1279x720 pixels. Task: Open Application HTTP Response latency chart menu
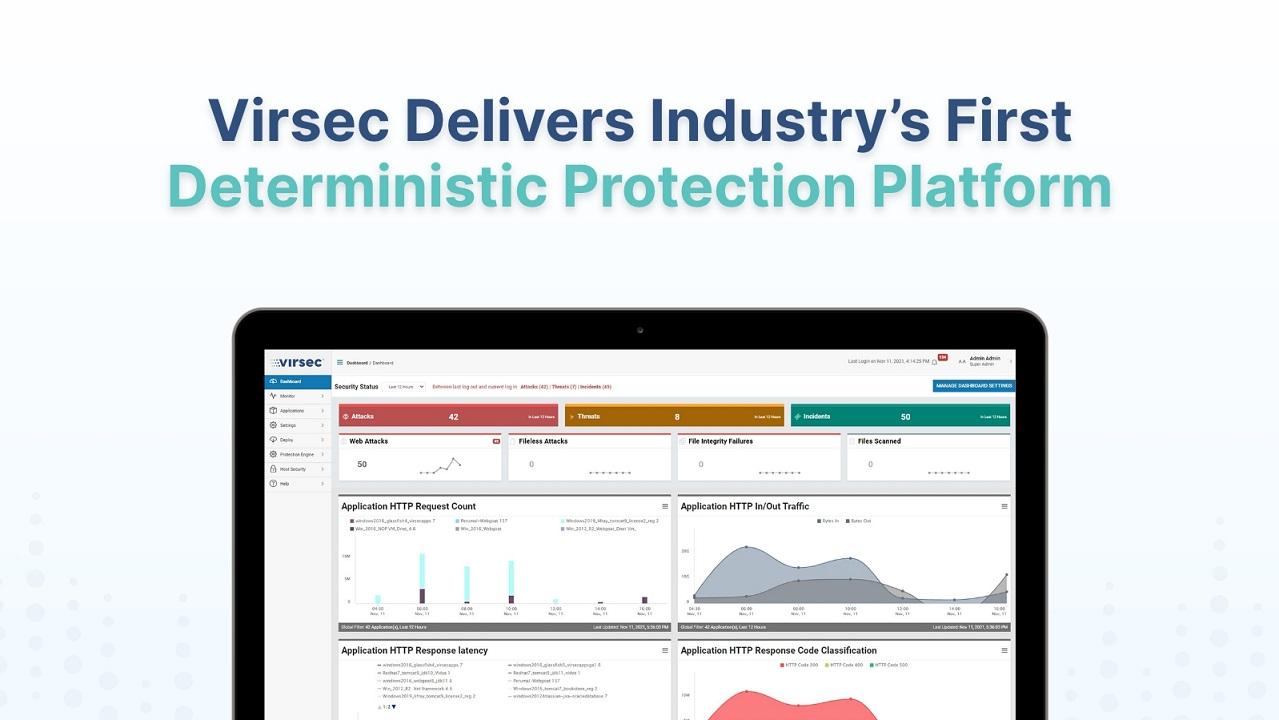(x=665, y=651)
